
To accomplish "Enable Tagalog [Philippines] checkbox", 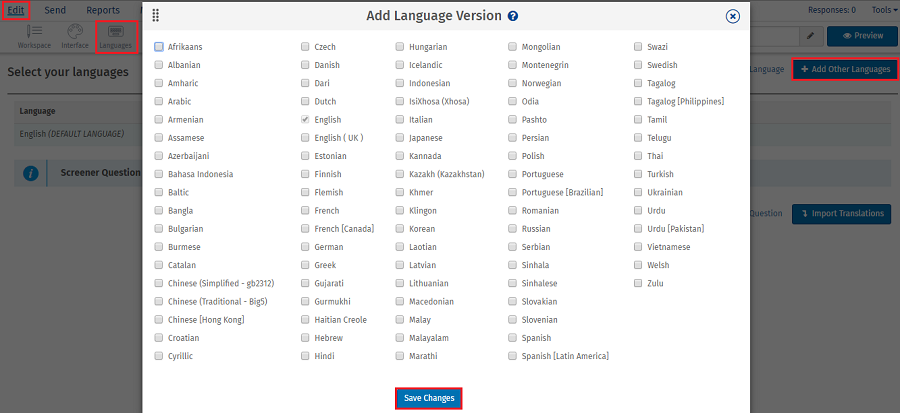I will (x=638, y=102).
